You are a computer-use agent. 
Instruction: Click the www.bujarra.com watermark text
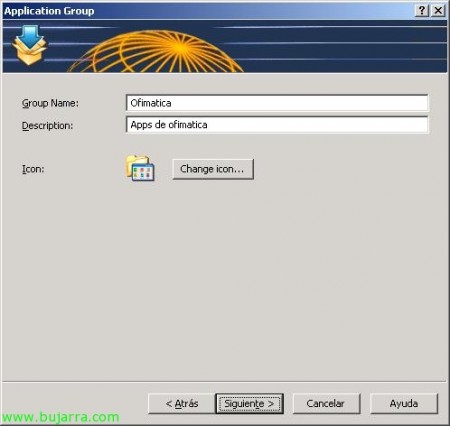click(x=61, y=417)
